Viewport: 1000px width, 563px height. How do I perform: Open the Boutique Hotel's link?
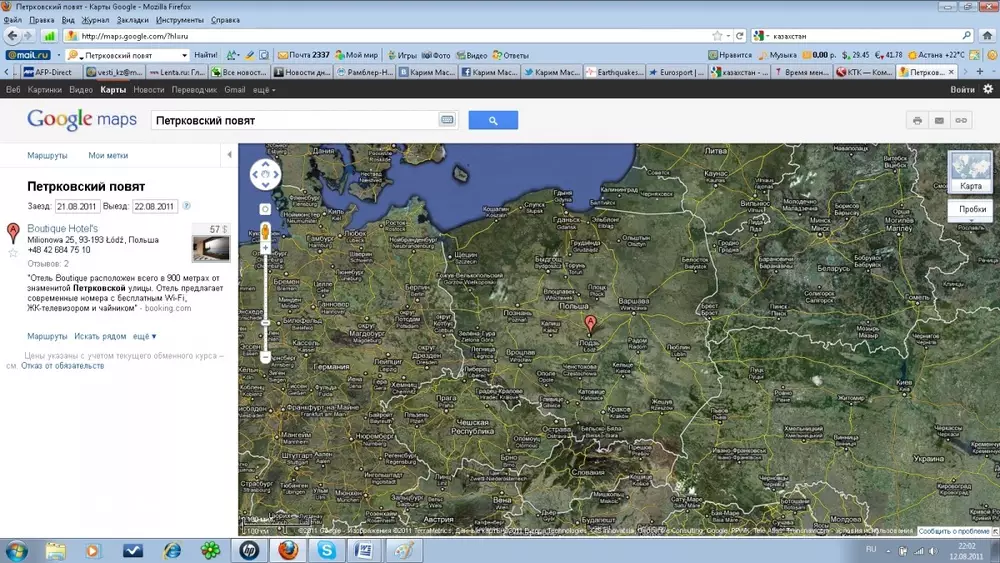[x=62, y=229]
